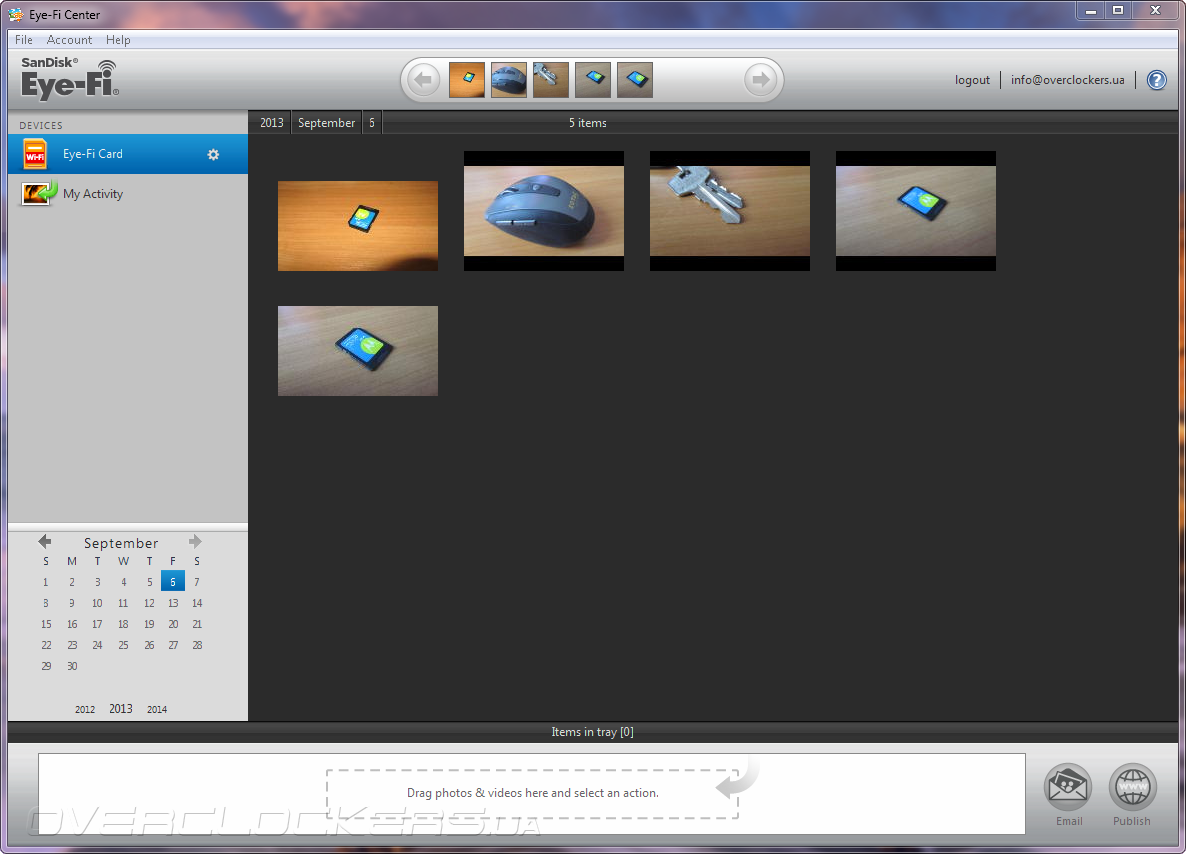Select September 22 in the calendar
Image resolution: width=1186 pixels, height=854 pixels.
(46, 645)
